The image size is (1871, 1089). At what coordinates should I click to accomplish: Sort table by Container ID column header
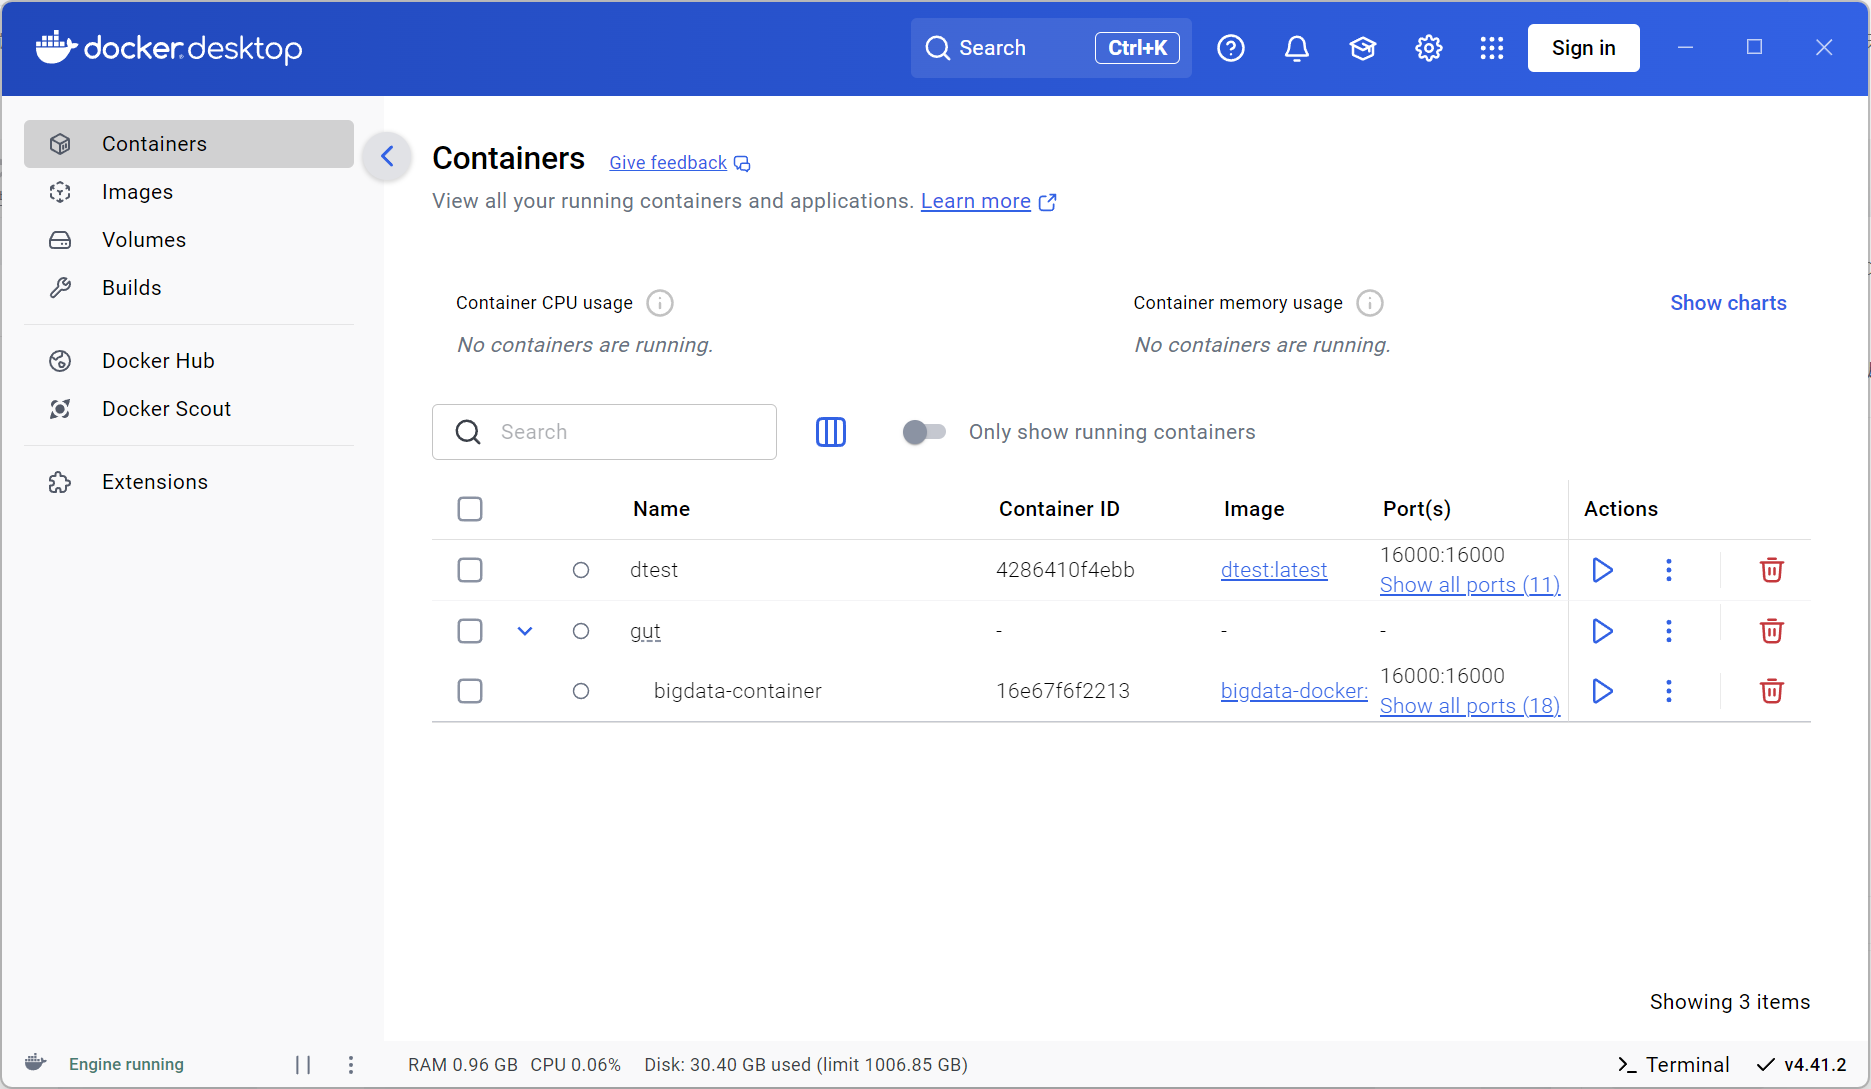pos(1059,509)
